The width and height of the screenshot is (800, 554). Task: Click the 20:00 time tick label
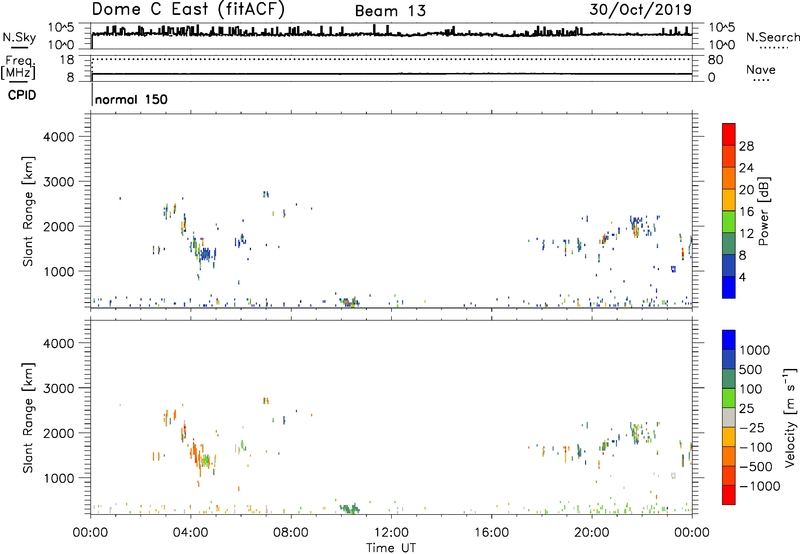click(591, 533)
